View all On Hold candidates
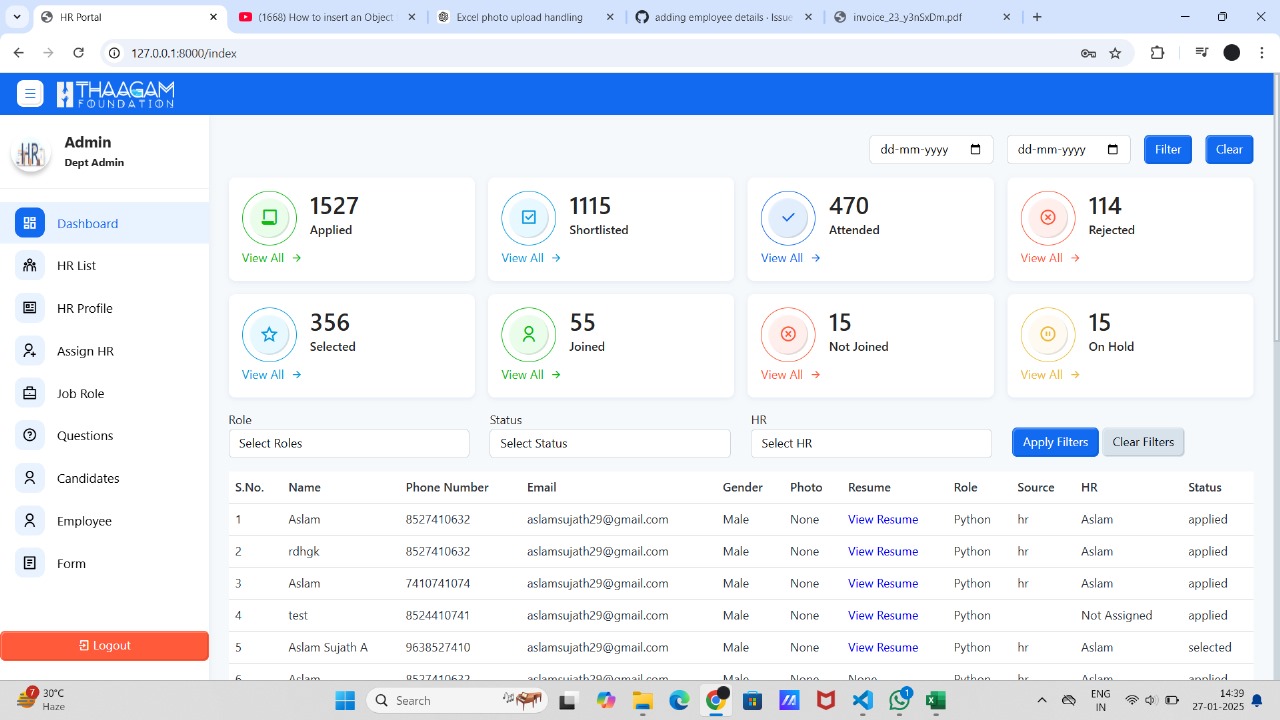Screen dimensions: 1280x720 coord(1050,375)
